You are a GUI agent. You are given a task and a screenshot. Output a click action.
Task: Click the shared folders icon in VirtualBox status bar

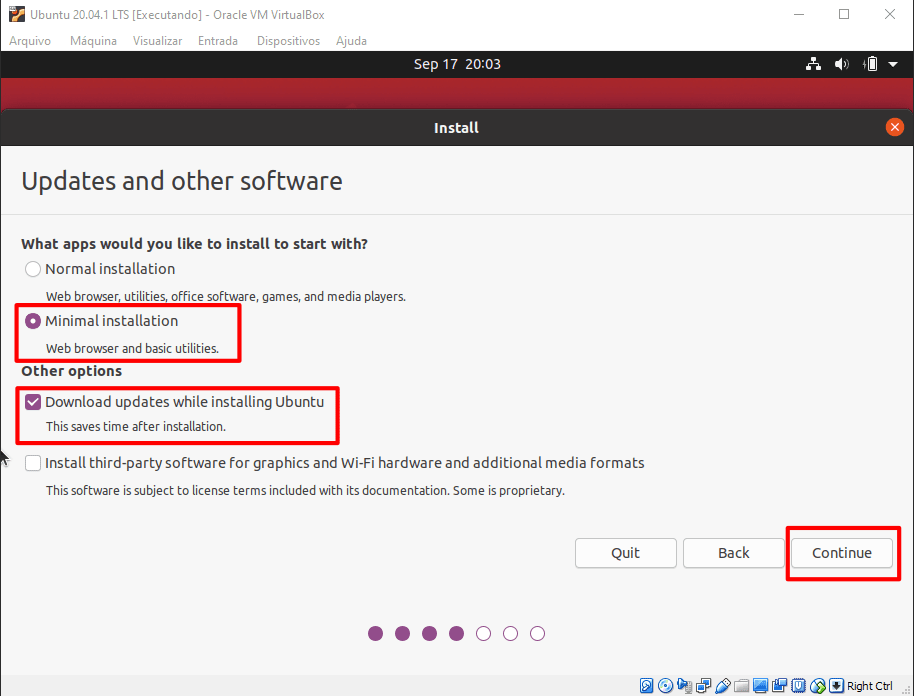coord(741,686)
